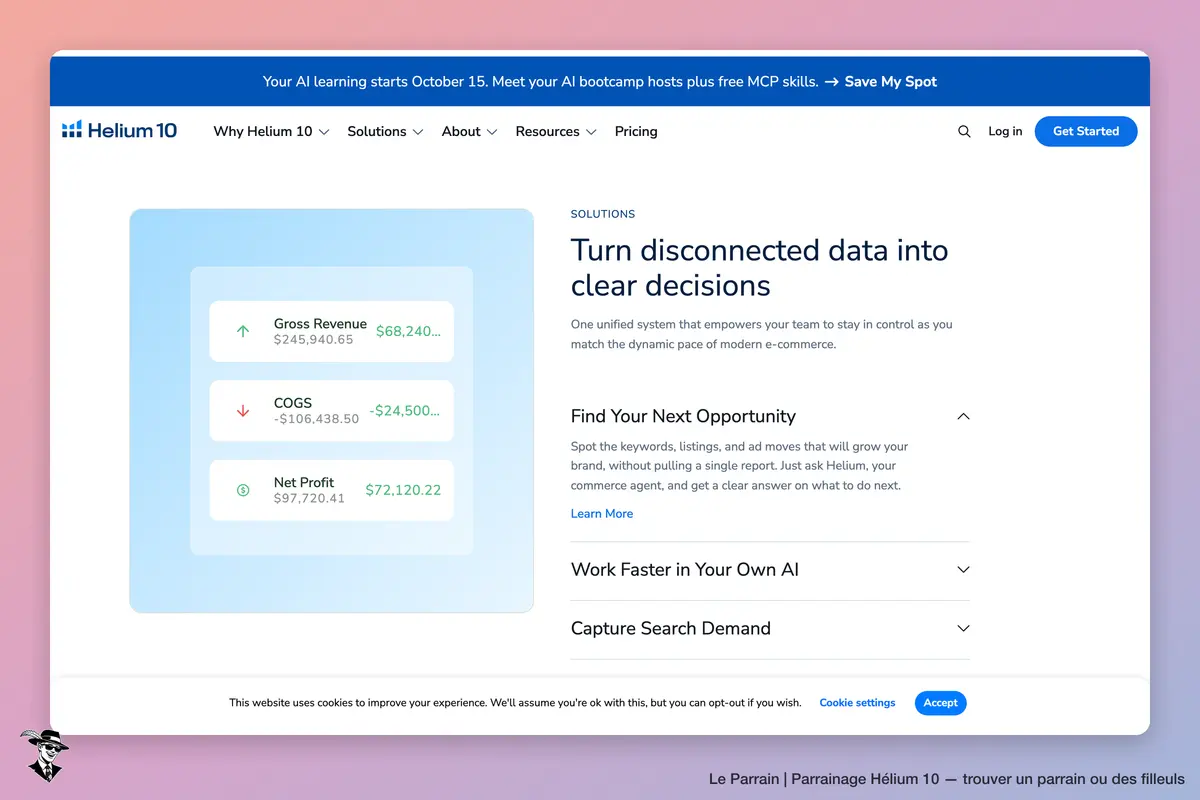Click the Log in link
This screenshot has height=800, width=1200.
pos(1005,131)
